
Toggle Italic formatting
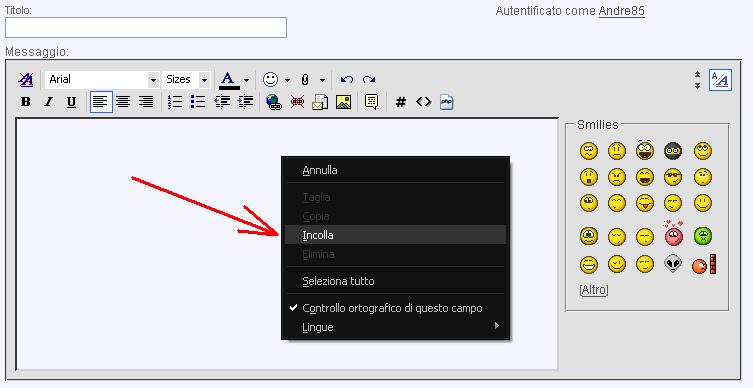pyautogui.click(x=49, y=102)
